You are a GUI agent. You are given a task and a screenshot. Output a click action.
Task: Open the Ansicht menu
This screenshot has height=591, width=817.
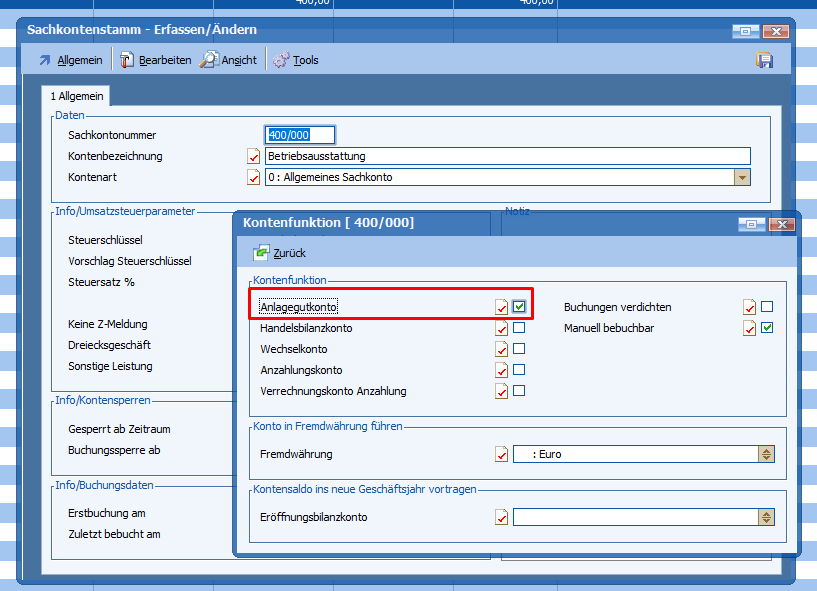(x=229, y=60)
